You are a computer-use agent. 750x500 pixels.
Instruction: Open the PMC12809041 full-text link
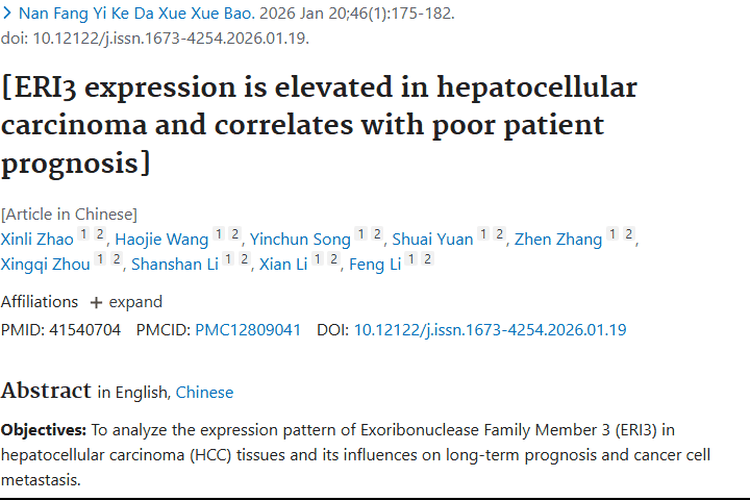click(248, 330)
